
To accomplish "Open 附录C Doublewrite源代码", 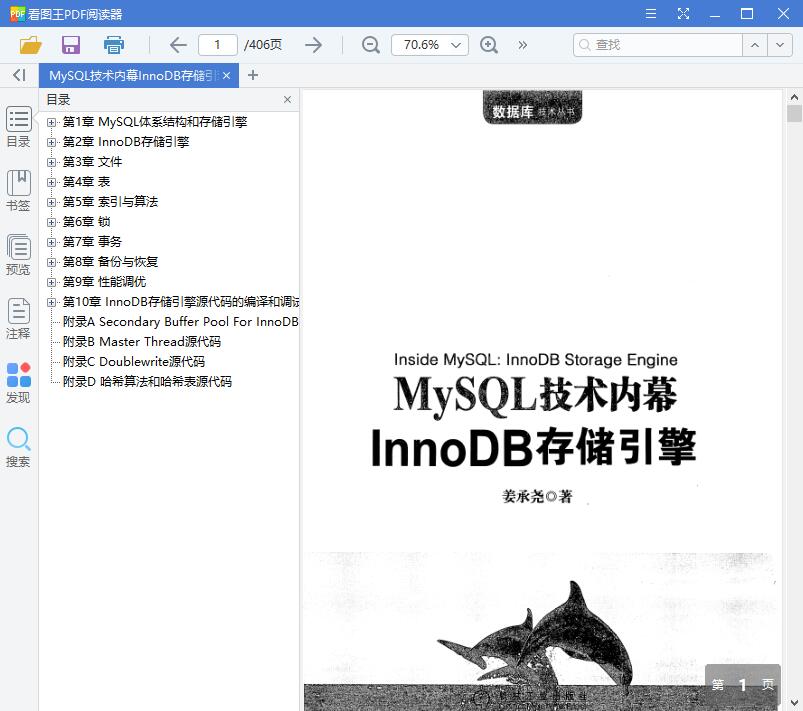I will tap(134, 362).
